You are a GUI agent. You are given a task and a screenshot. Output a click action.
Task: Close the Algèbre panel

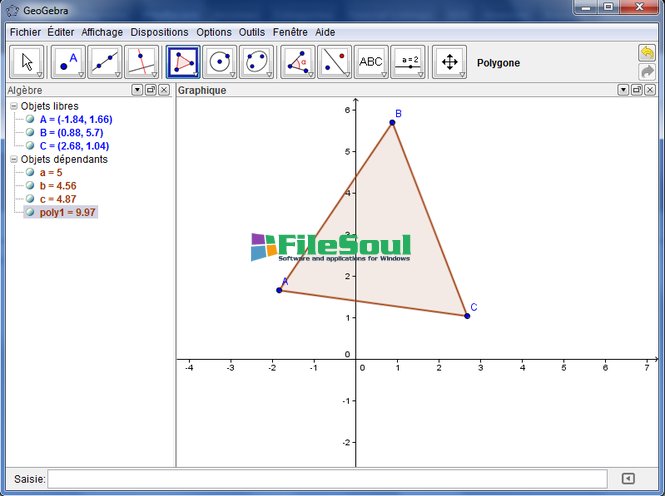[x=164, y=90]
